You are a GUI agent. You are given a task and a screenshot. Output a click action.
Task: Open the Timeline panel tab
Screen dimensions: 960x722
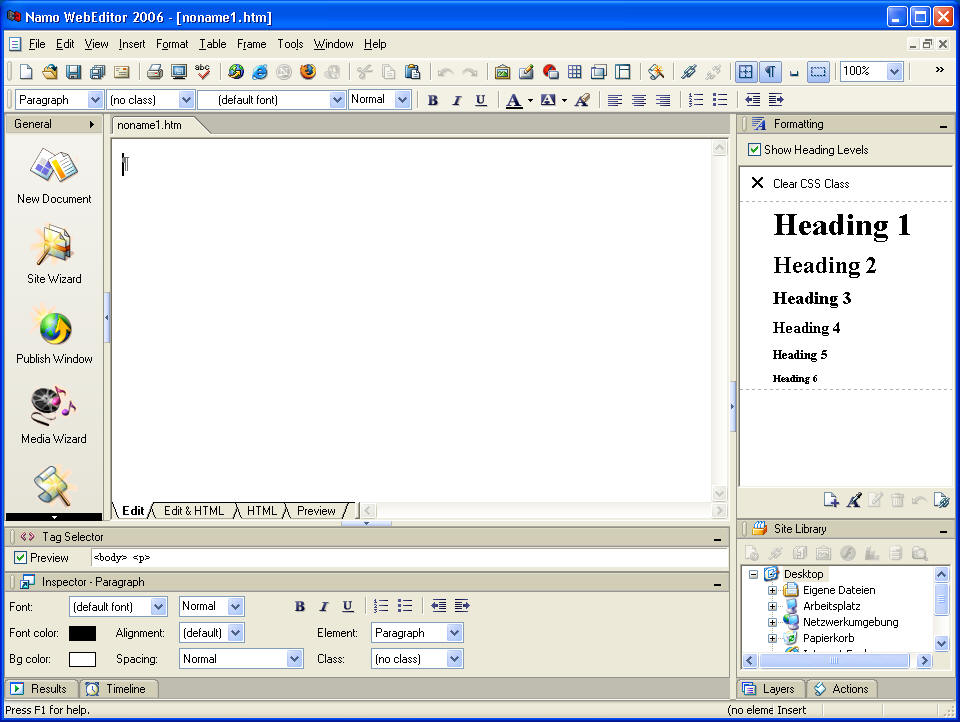tap(118, 689)
